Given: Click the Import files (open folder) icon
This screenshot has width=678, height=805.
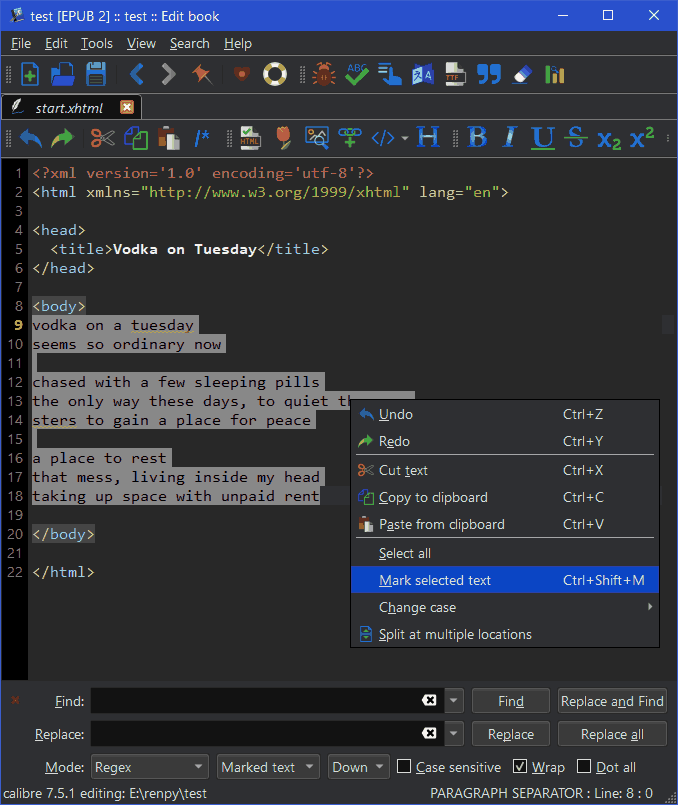Looking at the screenshot, I should 63,74.
